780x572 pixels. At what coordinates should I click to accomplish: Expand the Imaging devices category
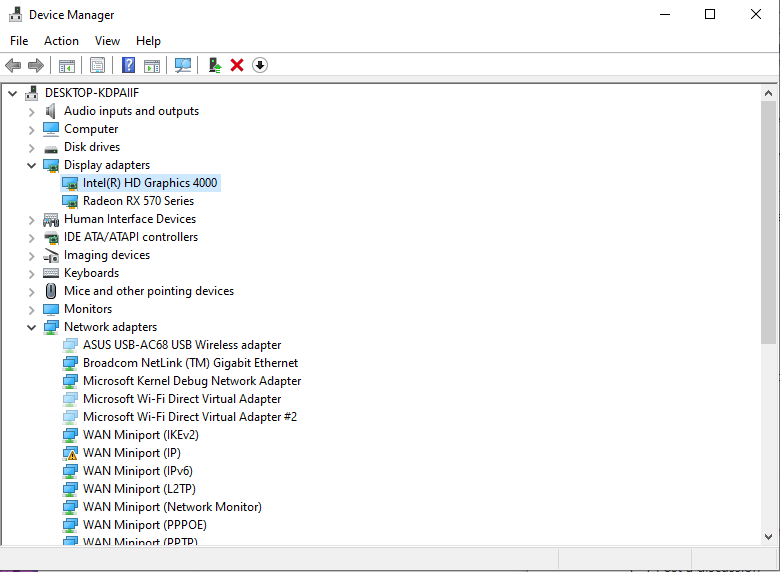[x=31, y=256]
